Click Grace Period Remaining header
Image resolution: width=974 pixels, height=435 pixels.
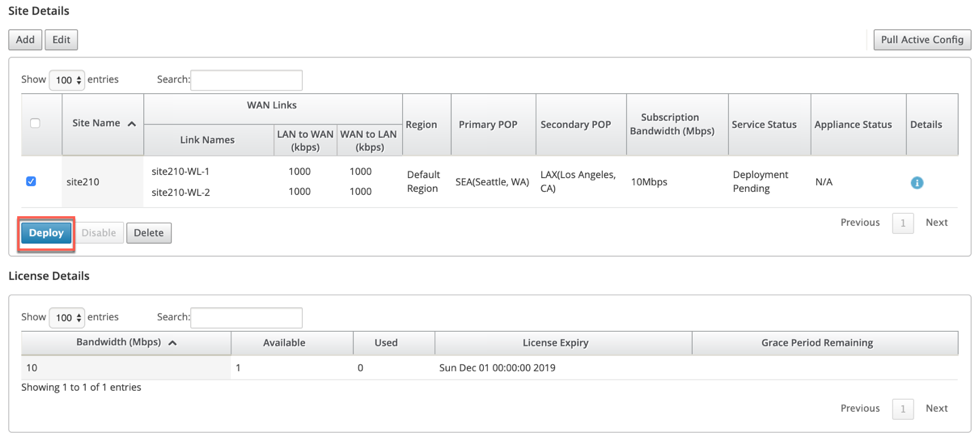pos(825,342)
